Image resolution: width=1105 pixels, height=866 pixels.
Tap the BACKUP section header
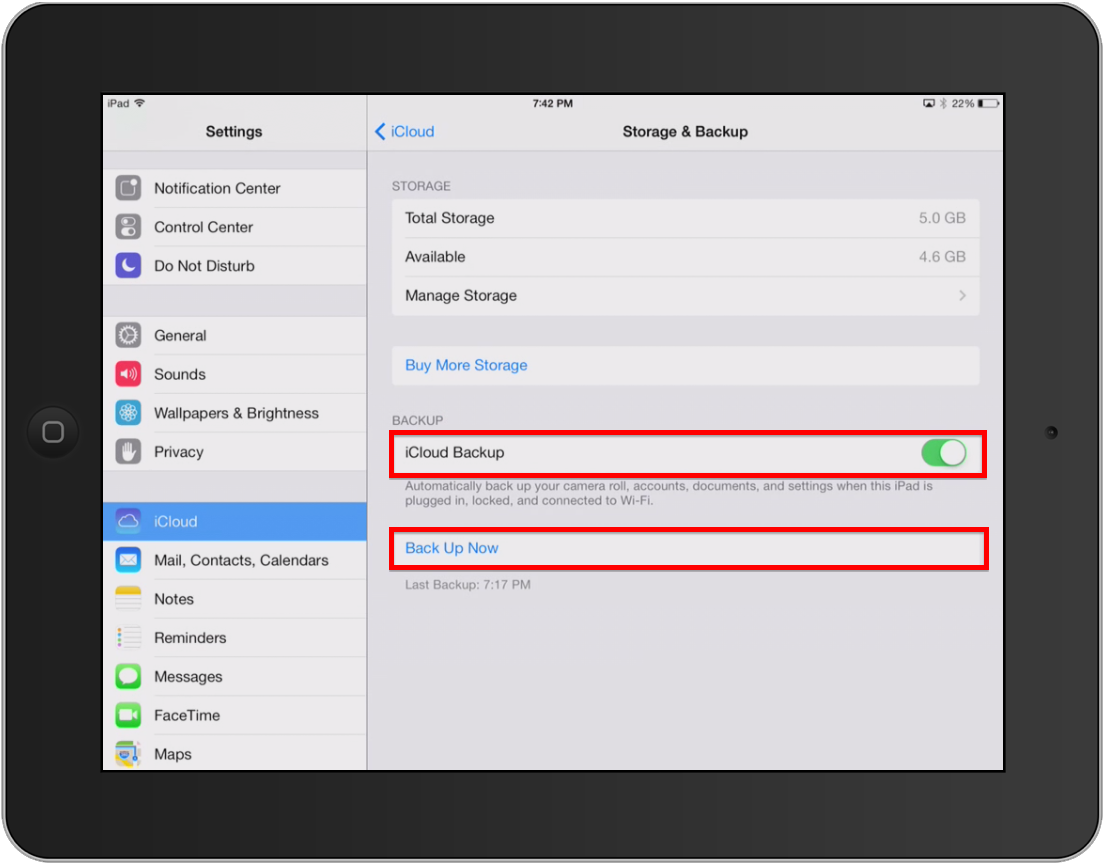point(418,421)
